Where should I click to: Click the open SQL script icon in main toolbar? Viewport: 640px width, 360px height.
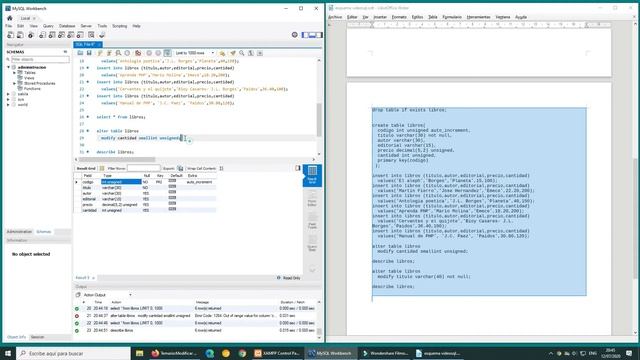click(20, 35)
